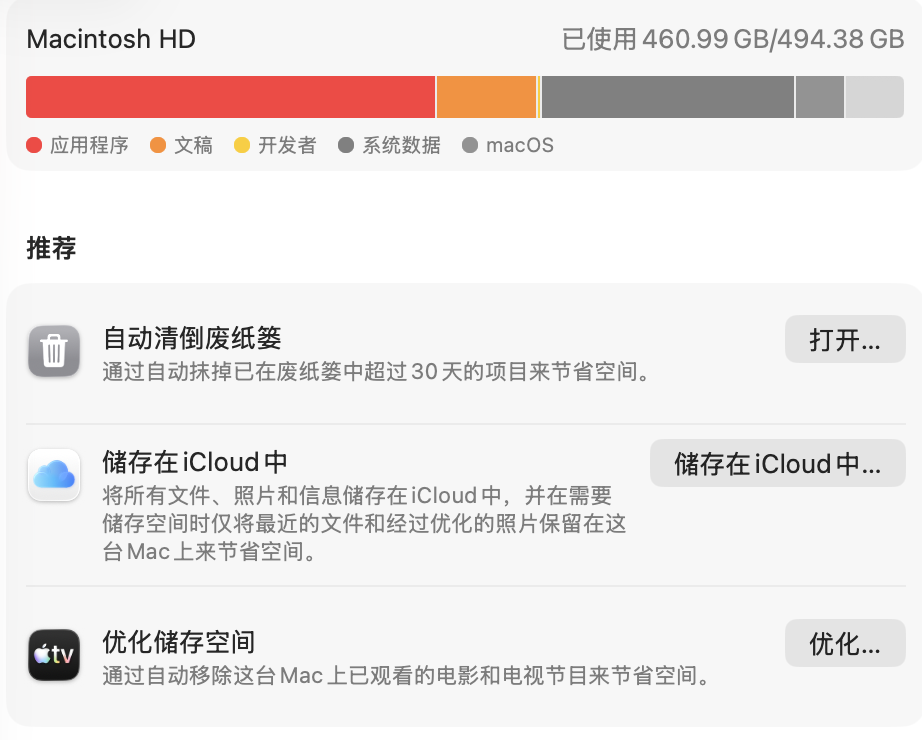
Task: Open the 打开… button for auto-empty Trash
Action: tap(845, 339)
